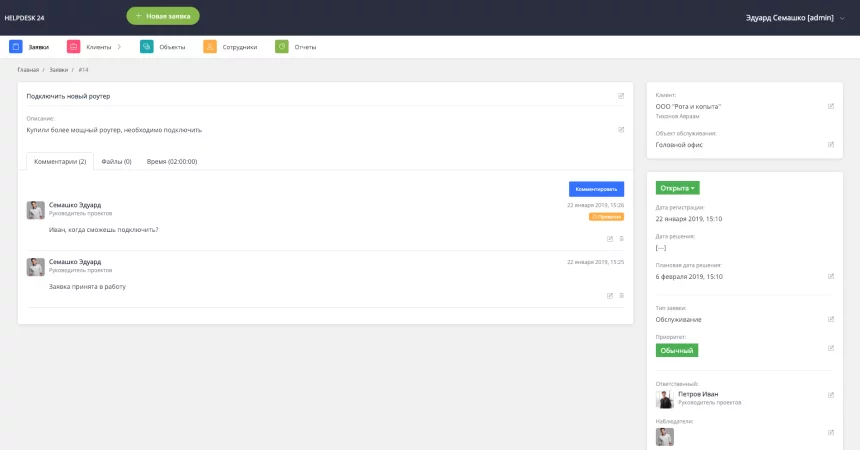Click the 'Комментировать' button
This screenshot has height=450, width=860.
click(x=596, y=188)
